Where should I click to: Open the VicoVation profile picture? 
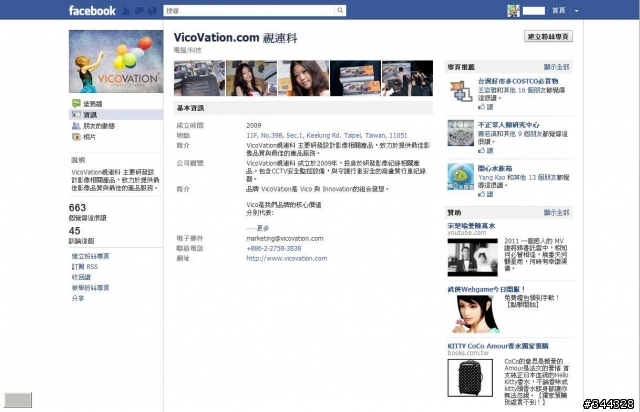tap(116, 61)
